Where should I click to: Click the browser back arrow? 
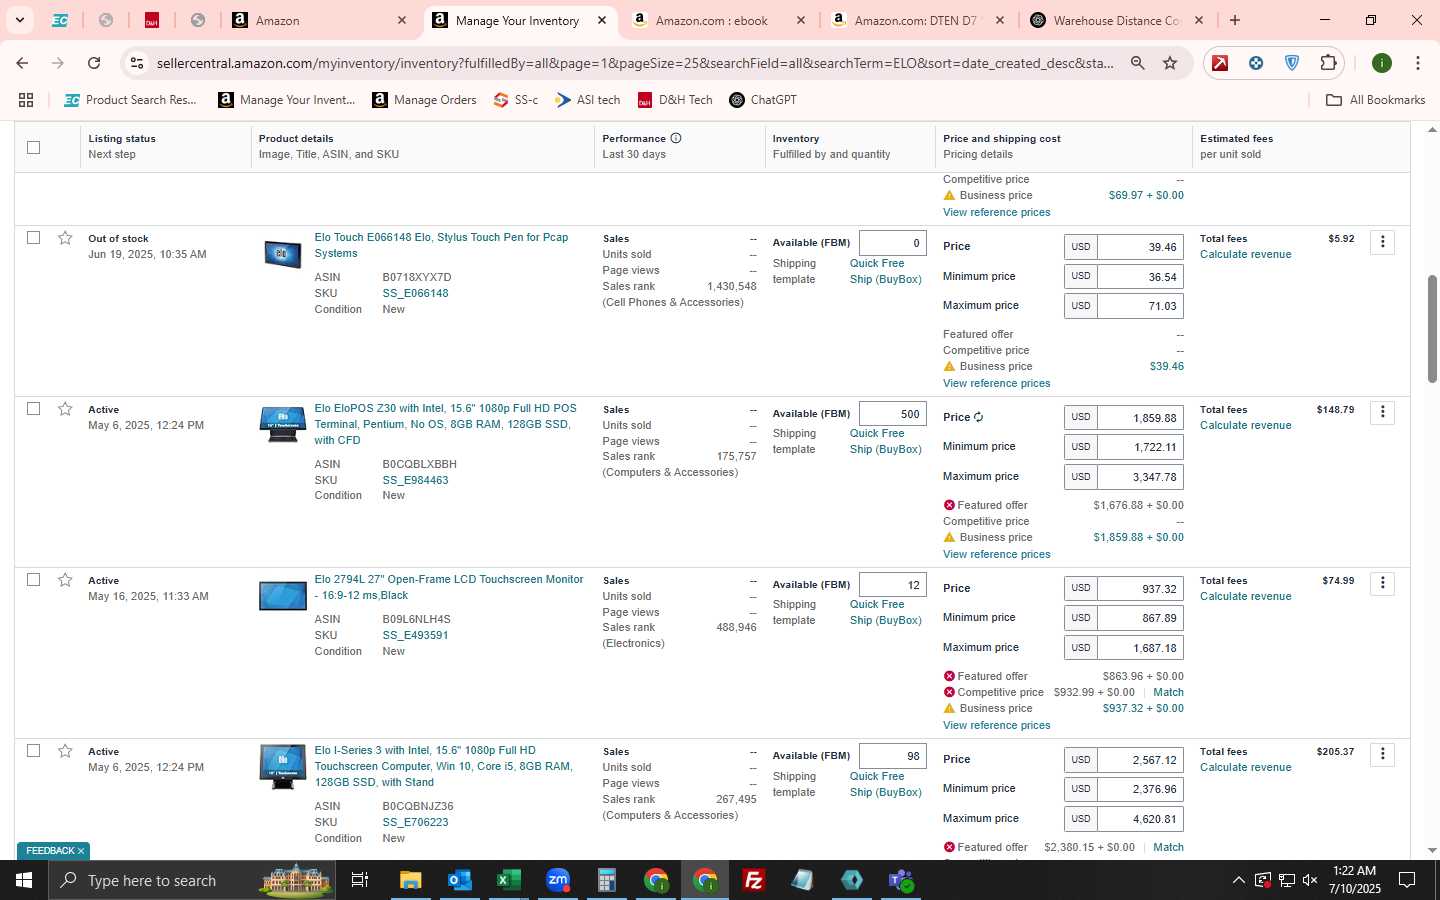[x=22, y=63]
